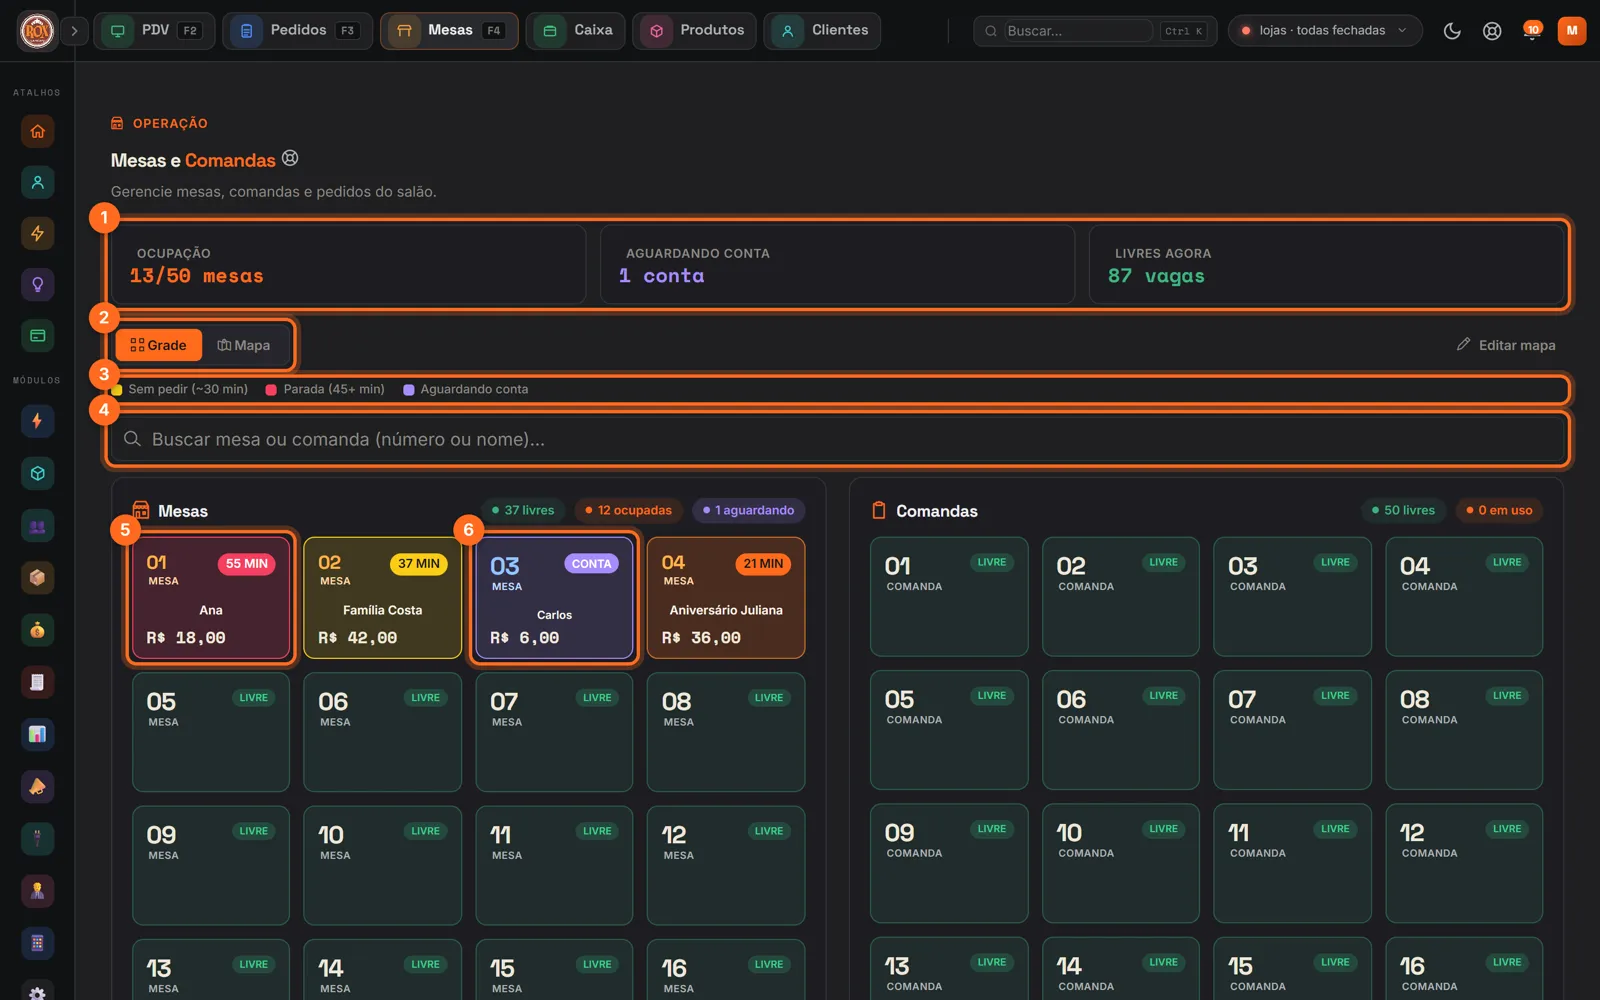Viewport: 1600px width, 1000px height.
Task: Select Comanda 06 card
Action: 1121,730
